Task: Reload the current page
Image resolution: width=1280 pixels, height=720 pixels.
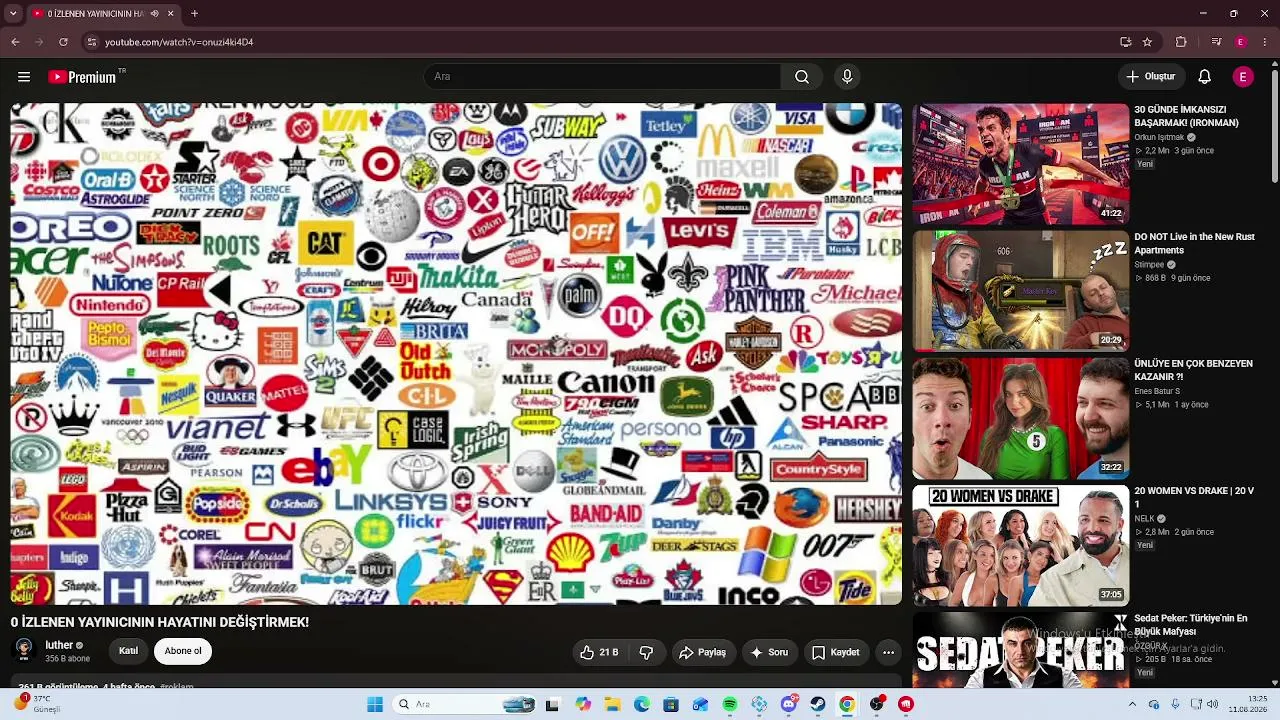Action: pos(63,42)
